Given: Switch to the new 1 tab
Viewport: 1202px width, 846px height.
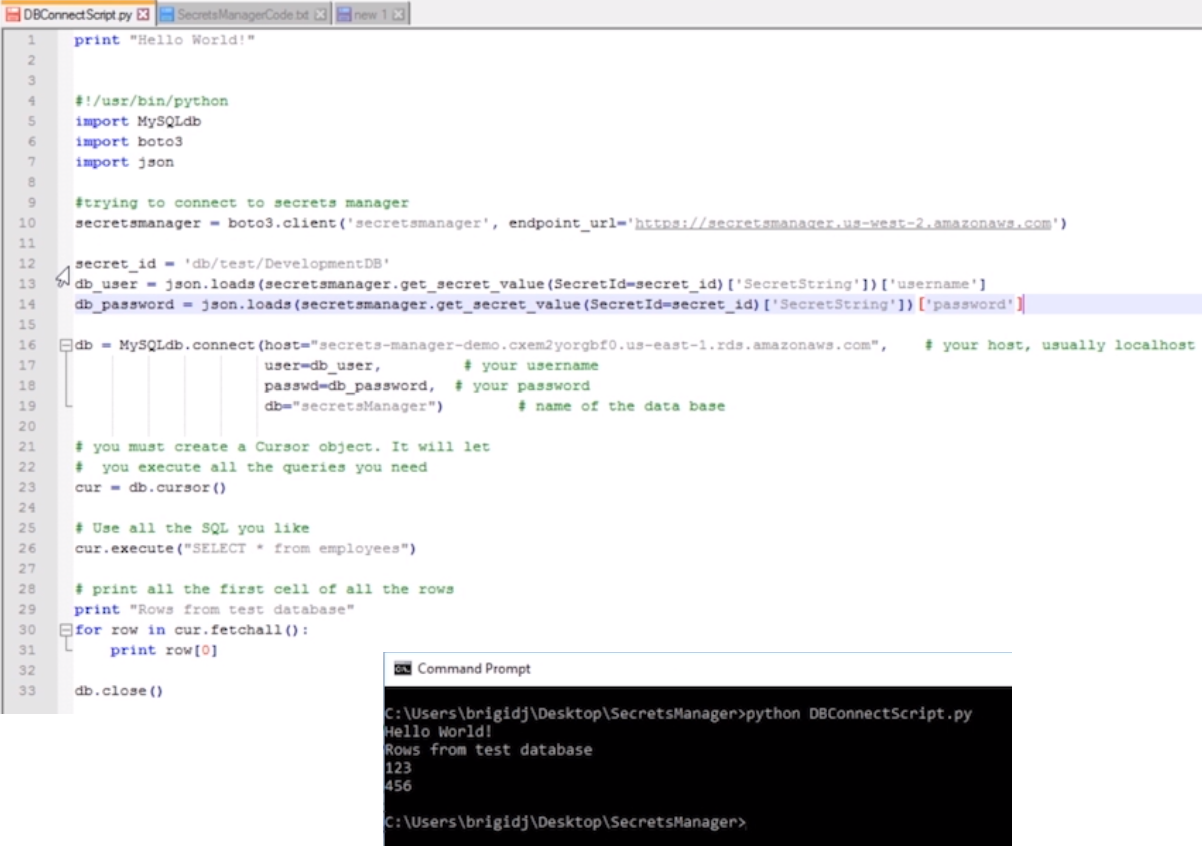Looking at the screenshot, I should coord(370,14).
